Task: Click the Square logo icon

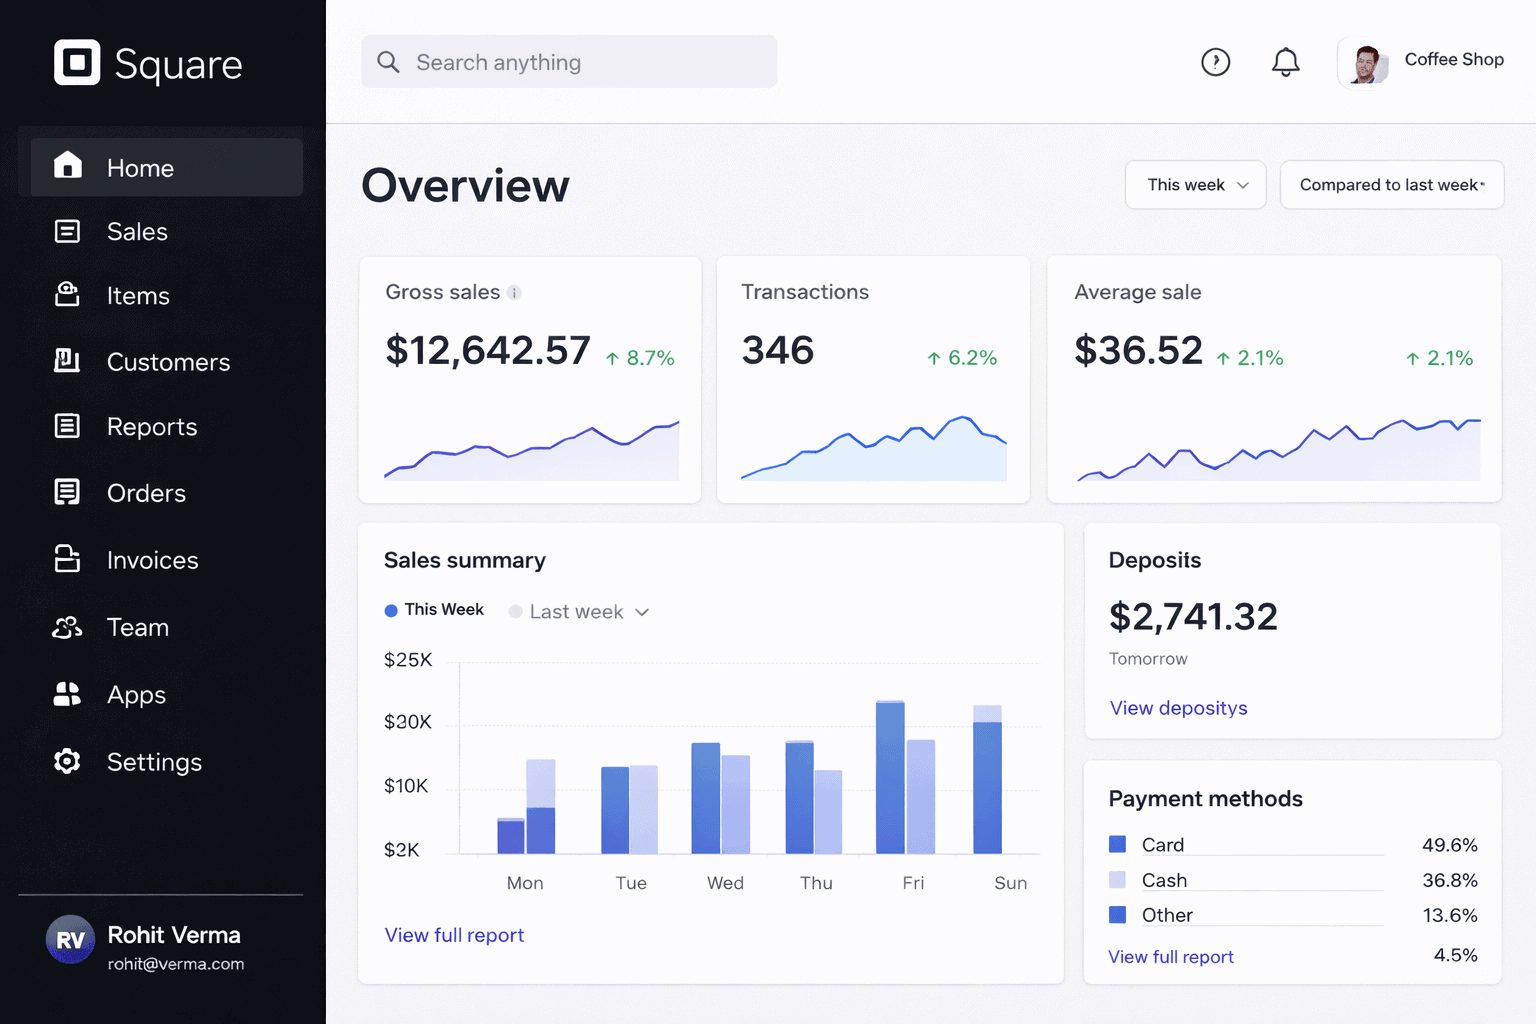Action: (77, 63)
